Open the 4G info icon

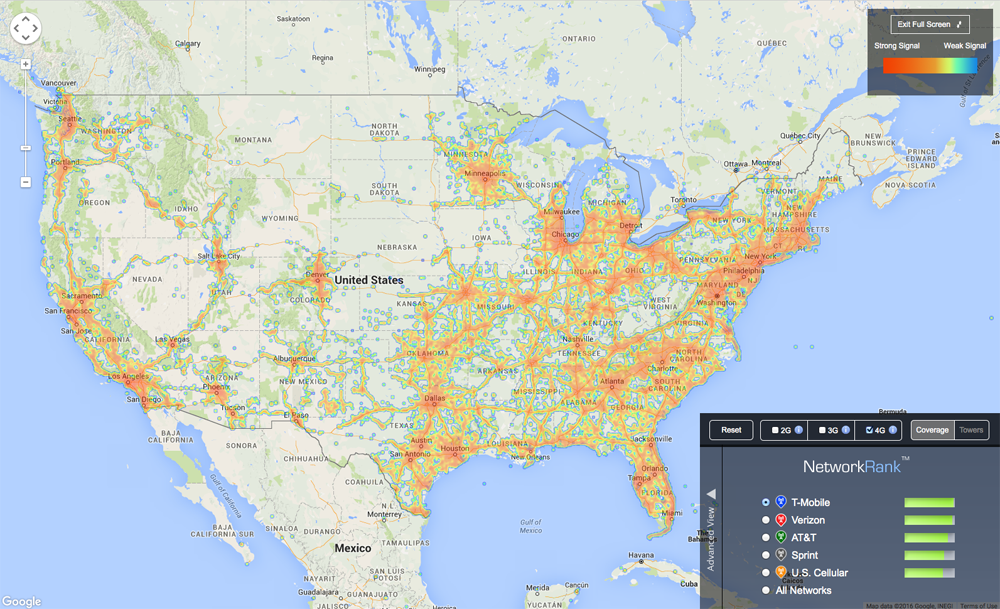tap(893, 430)
